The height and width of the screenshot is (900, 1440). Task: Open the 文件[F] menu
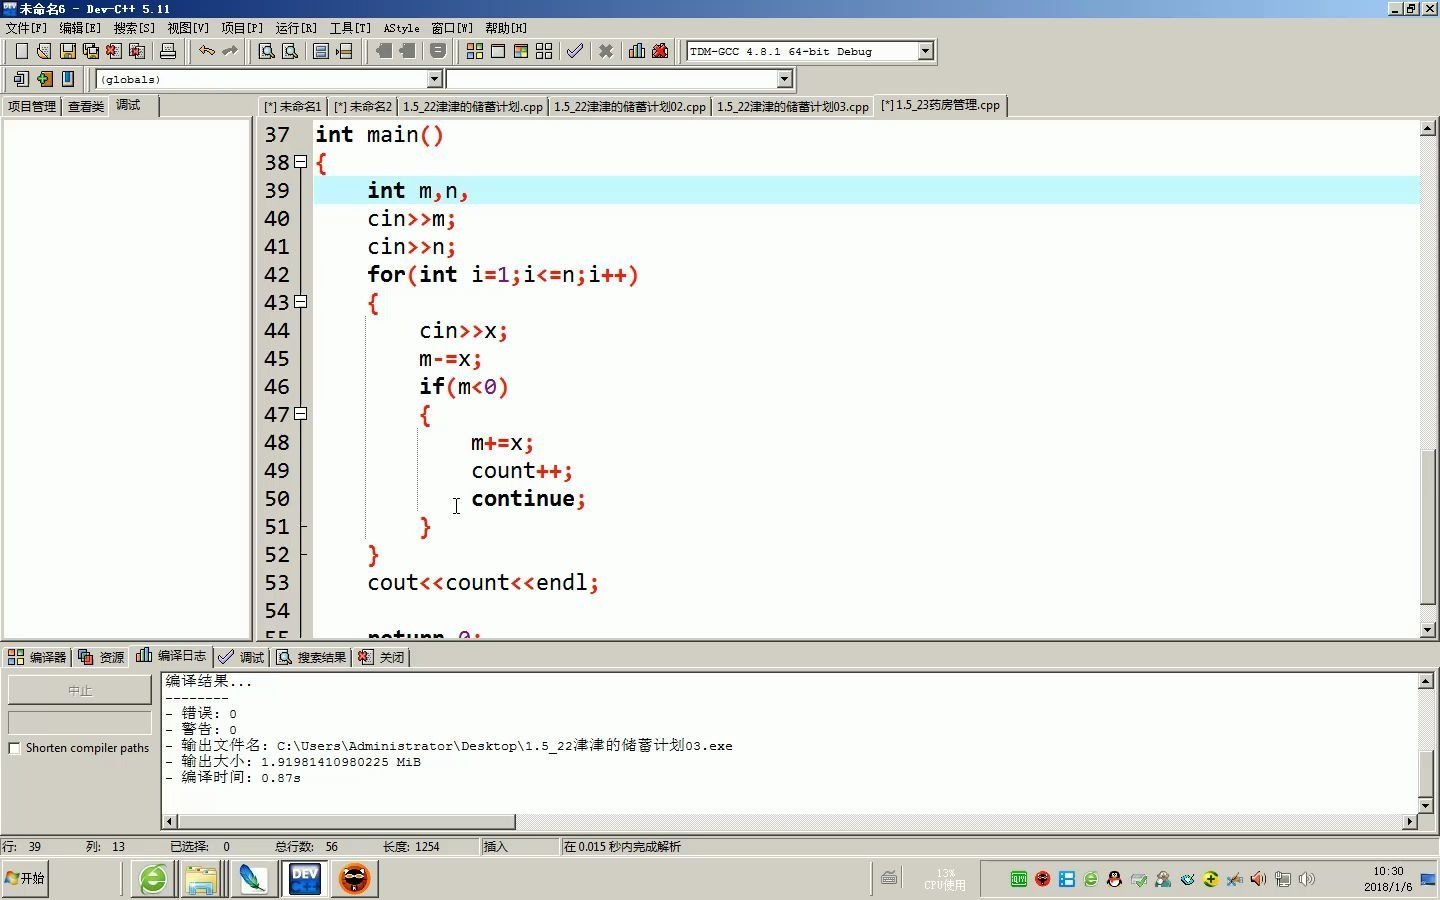click(26, 28)
